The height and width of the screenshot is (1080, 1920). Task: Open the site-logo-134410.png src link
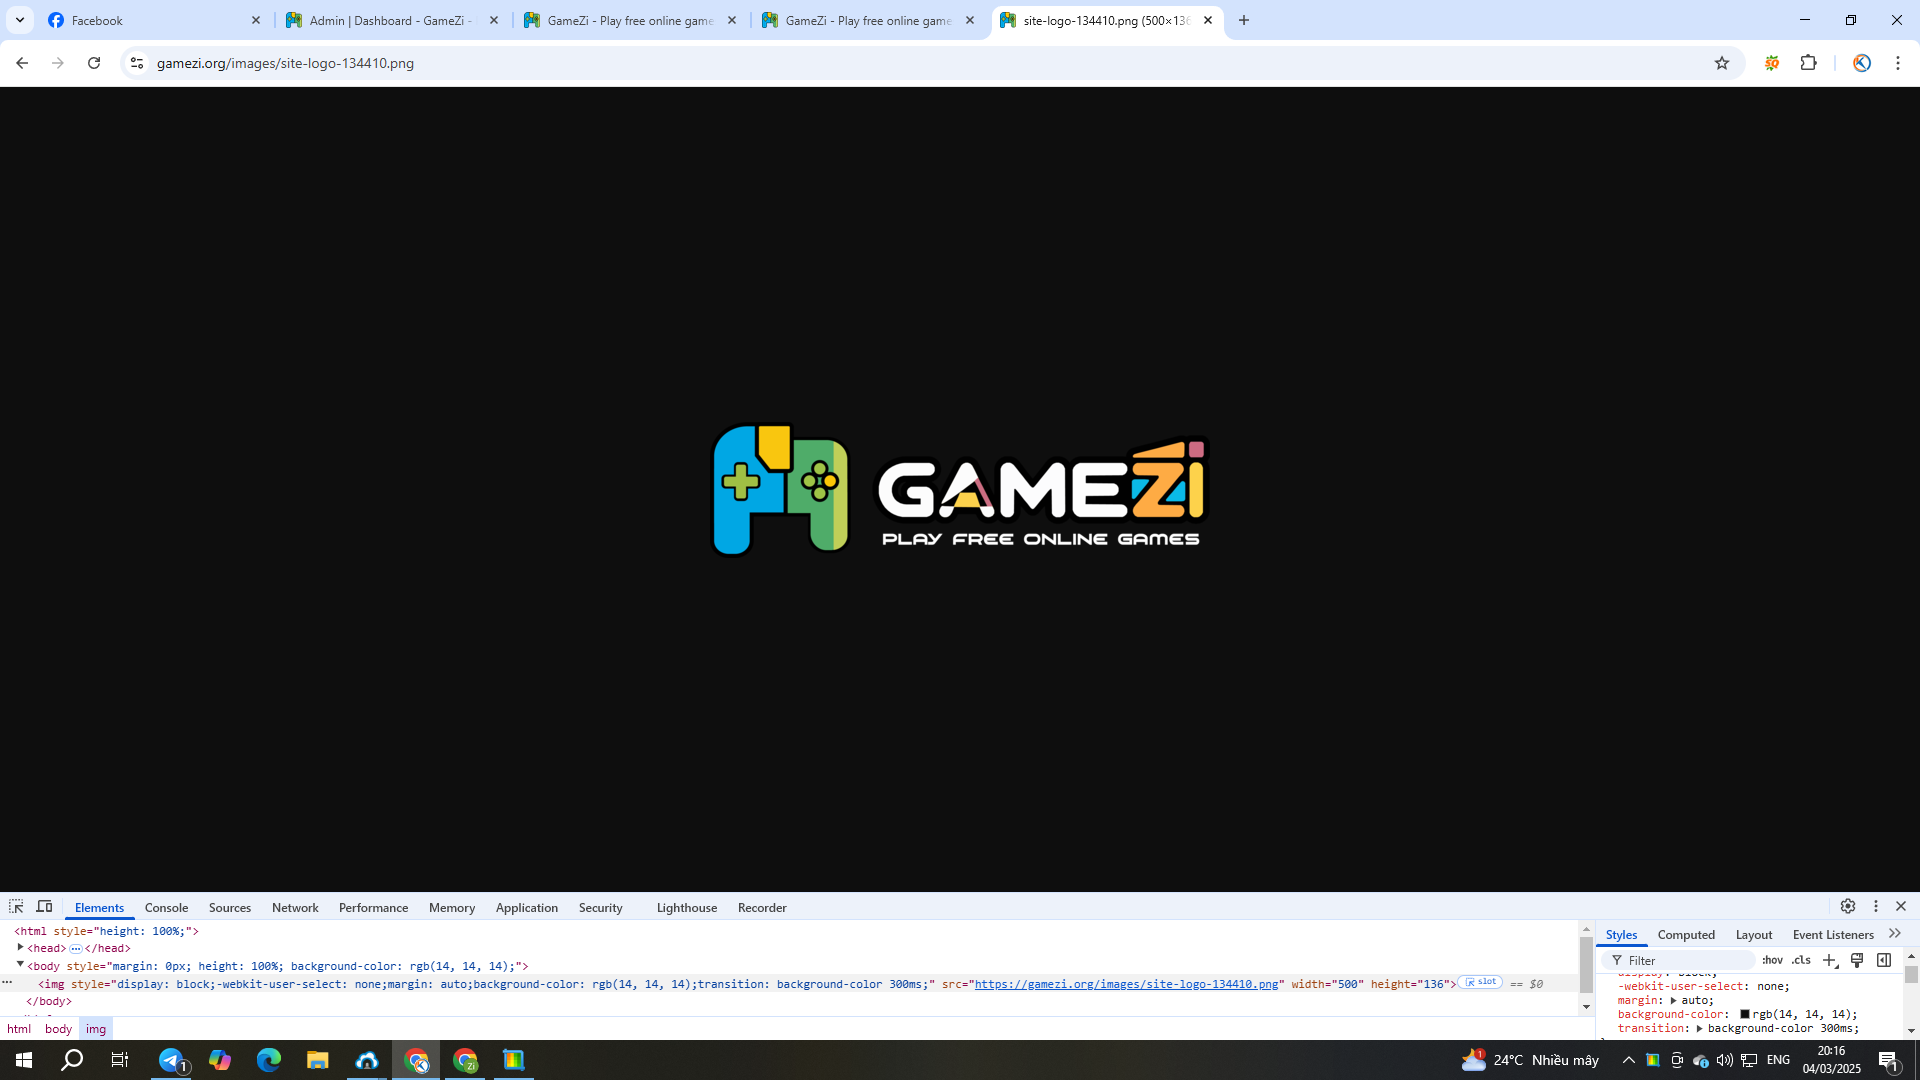(1126, 984)
